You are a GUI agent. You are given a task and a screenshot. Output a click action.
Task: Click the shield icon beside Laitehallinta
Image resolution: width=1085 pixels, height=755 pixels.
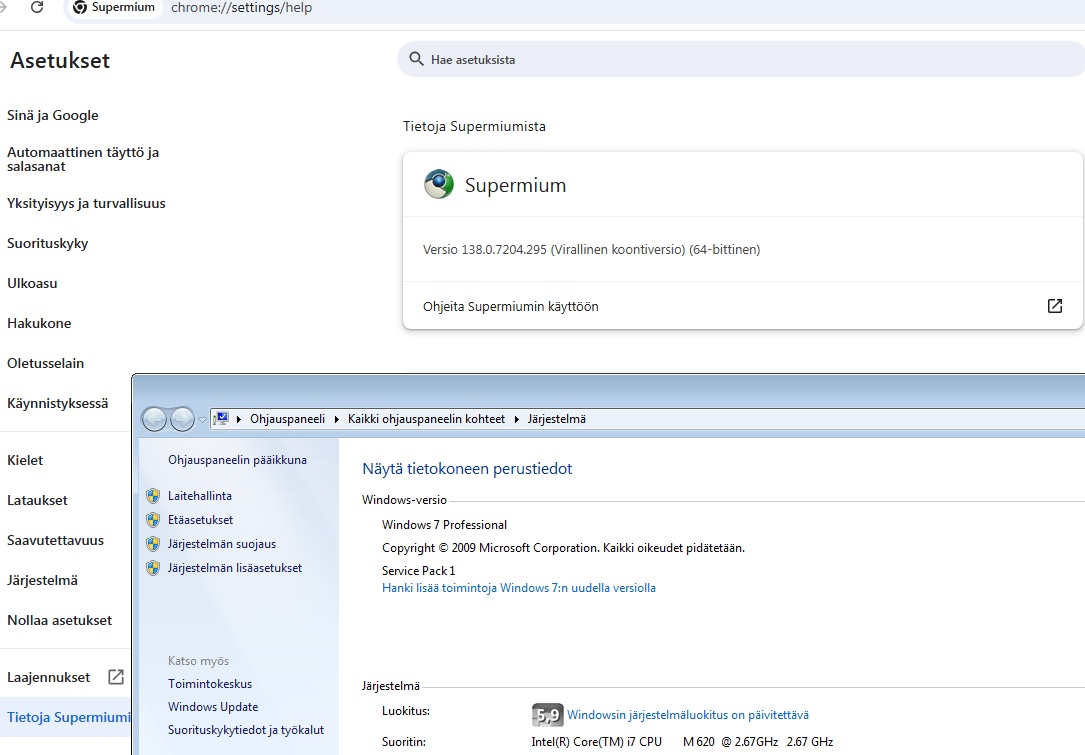pos(153,496)
